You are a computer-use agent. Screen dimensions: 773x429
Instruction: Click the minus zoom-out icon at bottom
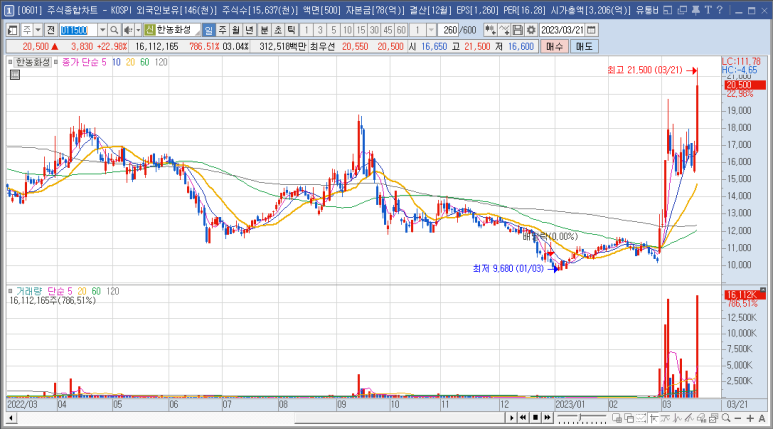click(x=738, y=418)
